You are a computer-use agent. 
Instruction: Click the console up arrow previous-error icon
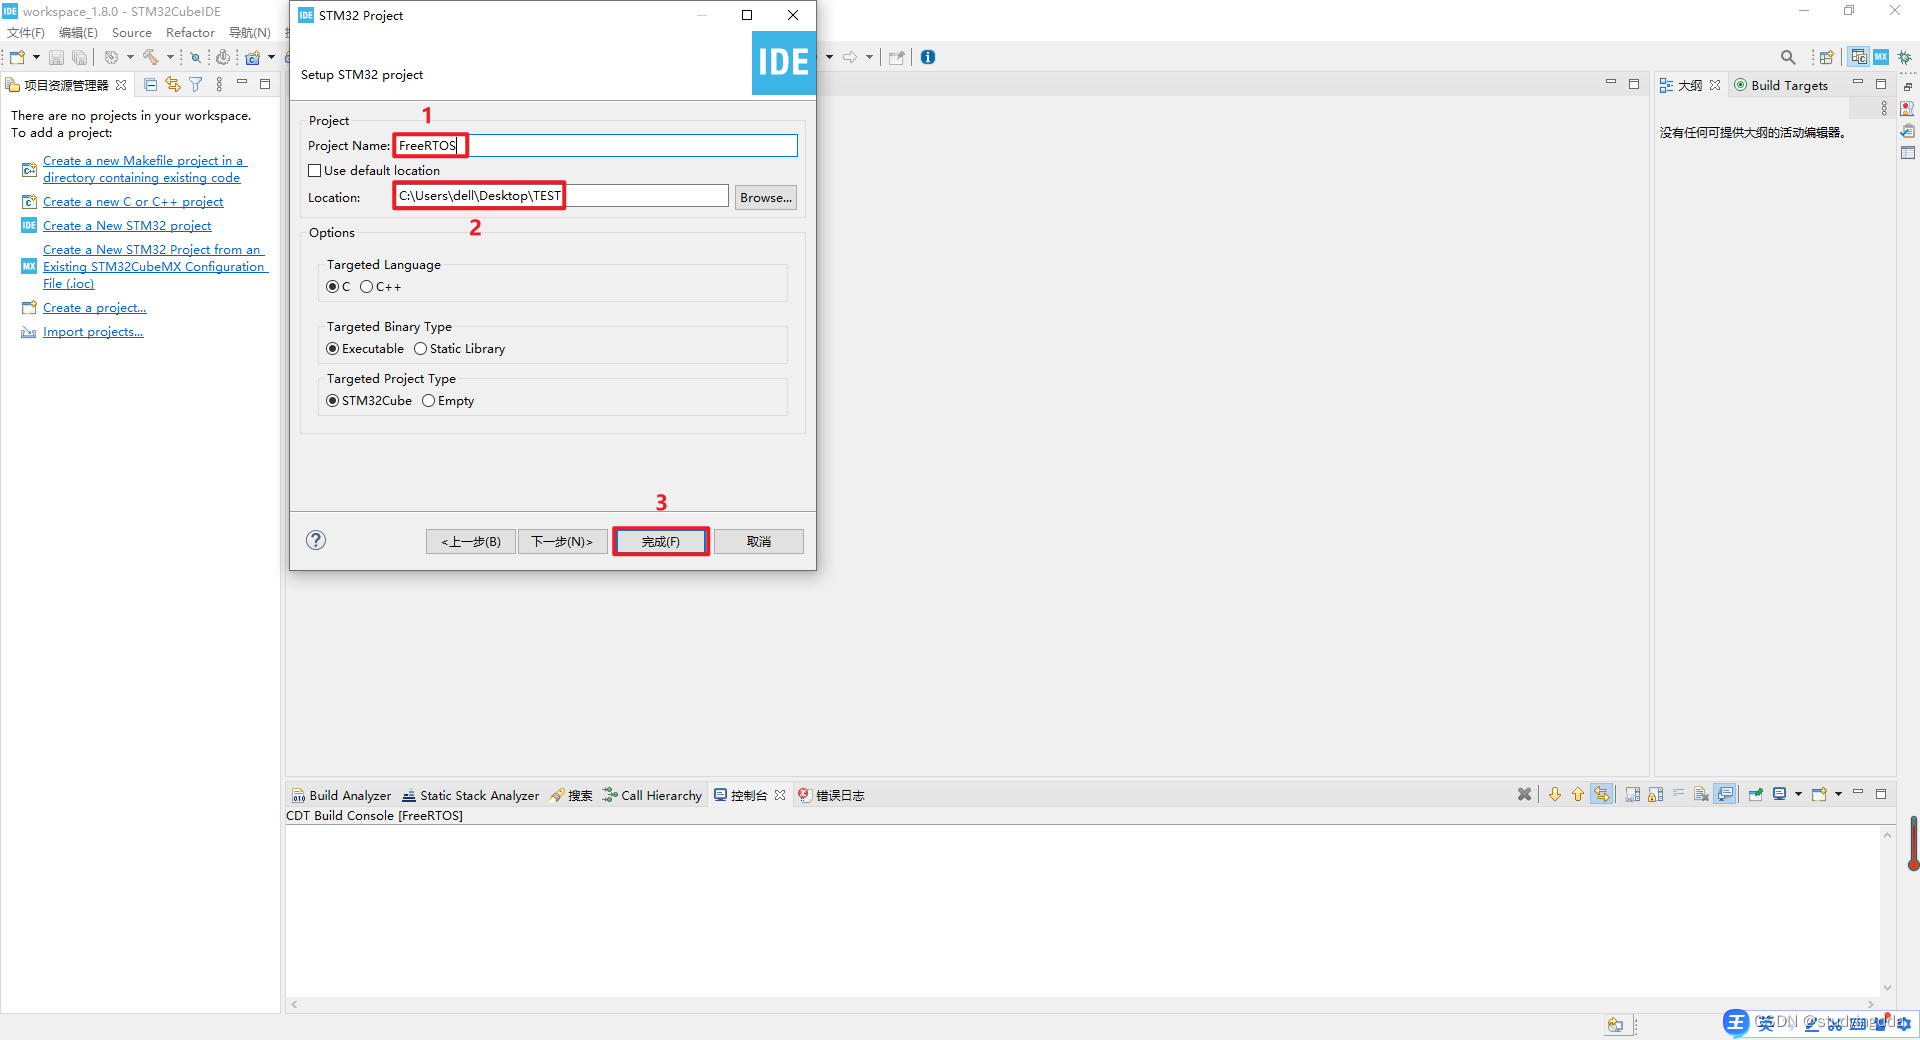(x=1578, y=795)
